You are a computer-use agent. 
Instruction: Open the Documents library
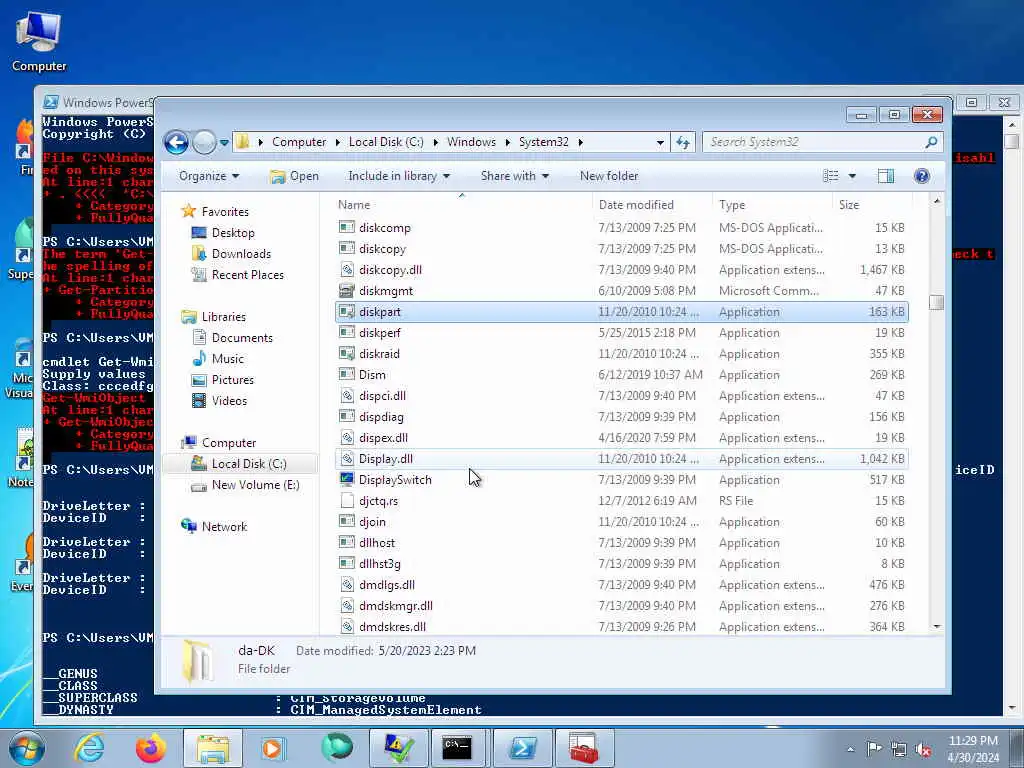point(242,338)
